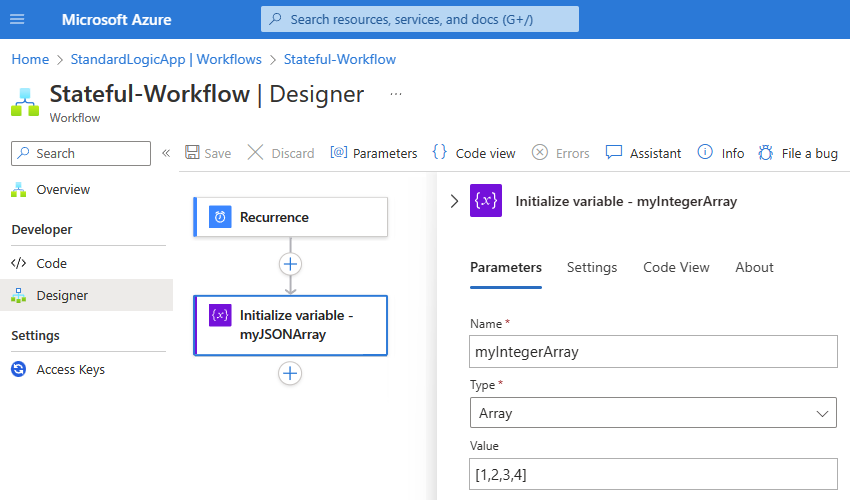This screenshot has height=500, width=850.
Task: Go to Home breadcrumb link
Action: [x=30, y=59]
